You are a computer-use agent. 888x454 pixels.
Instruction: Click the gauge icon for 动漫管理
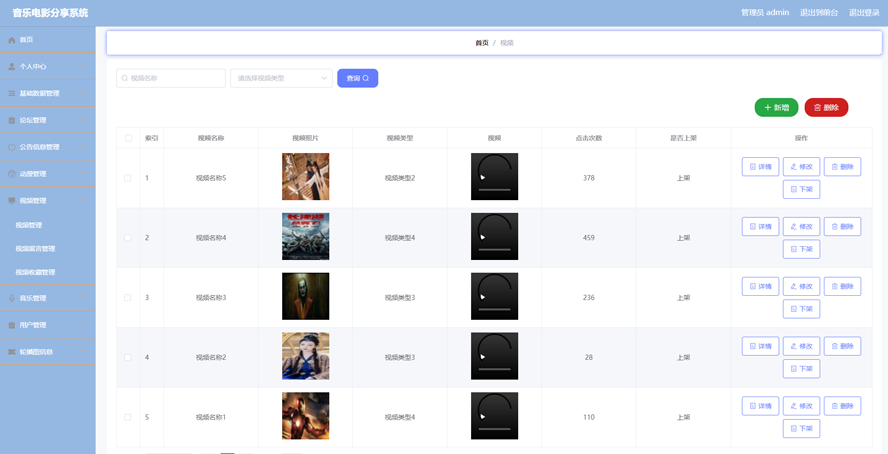pos(12,174)
